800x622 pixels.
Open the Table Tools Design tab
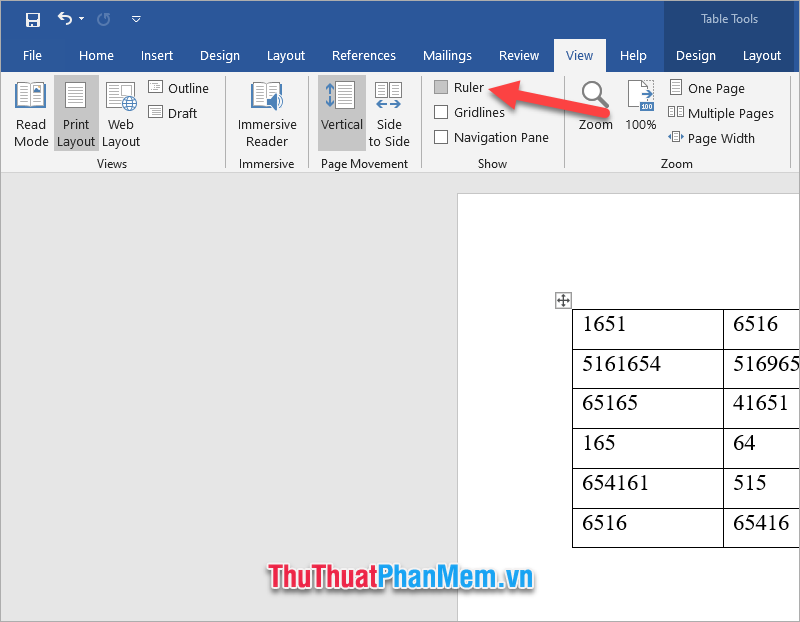pyautogui.click(x=695, y=55)
